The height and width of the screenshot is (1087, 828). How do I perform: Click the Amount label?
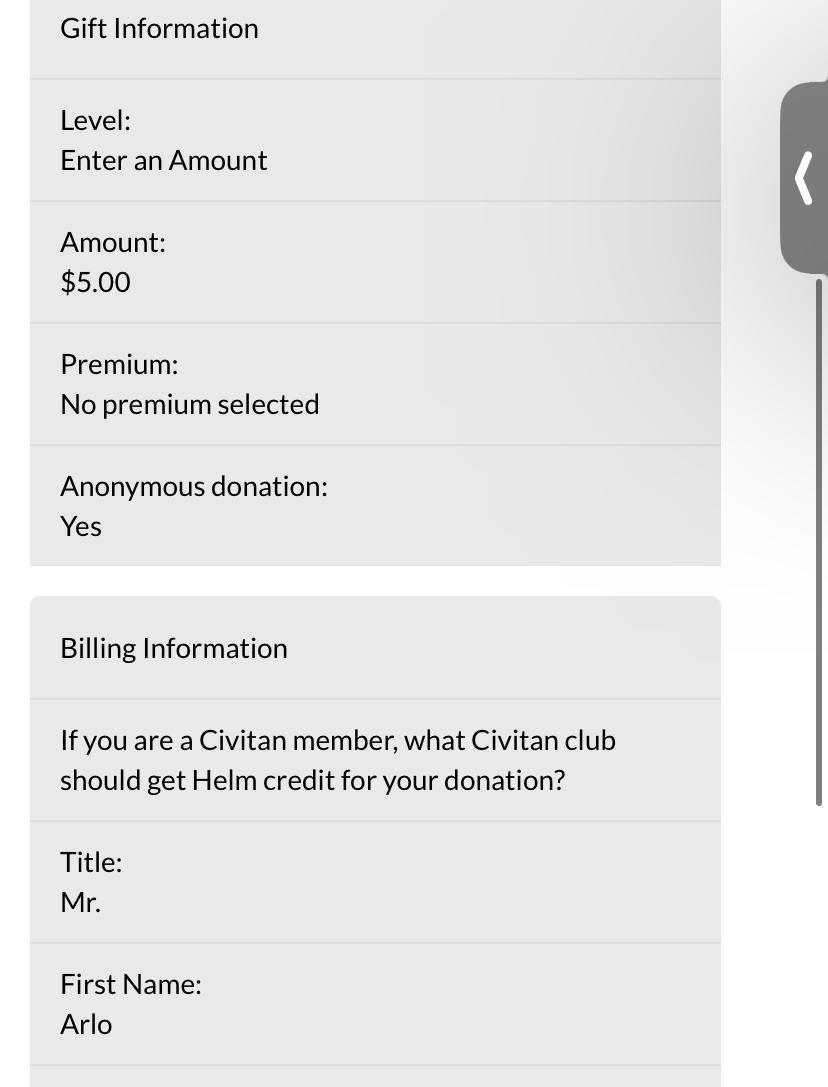tap(113, 242)
